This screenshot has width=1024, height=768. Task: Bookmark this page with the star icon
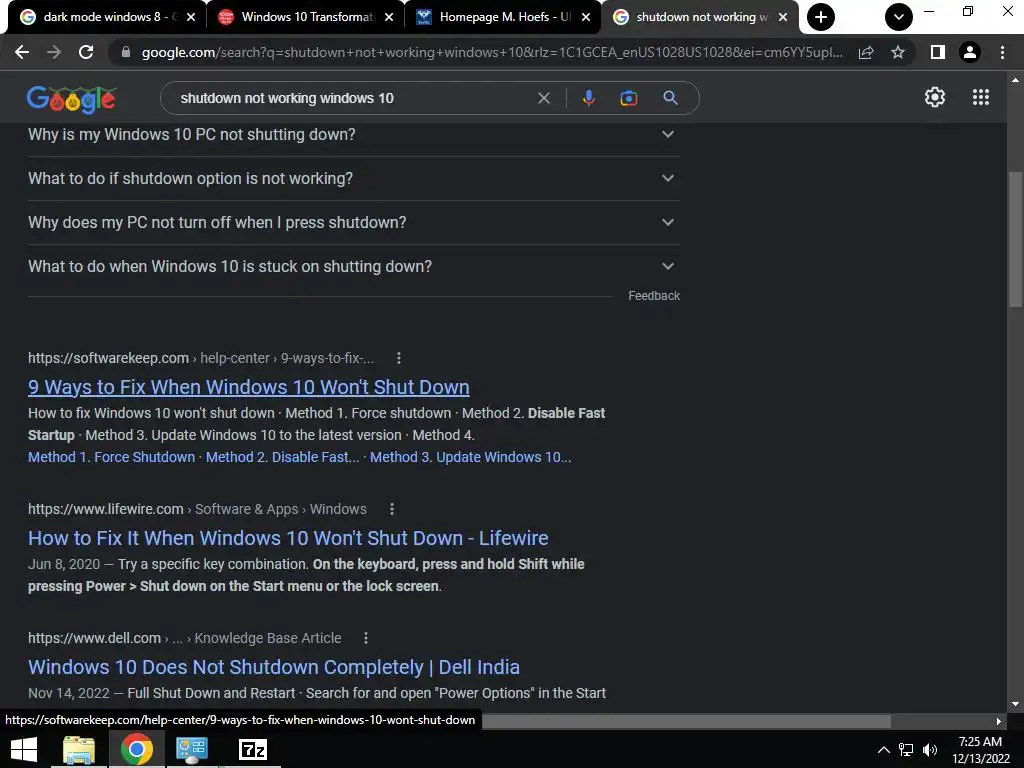click(x=898, y=52)
